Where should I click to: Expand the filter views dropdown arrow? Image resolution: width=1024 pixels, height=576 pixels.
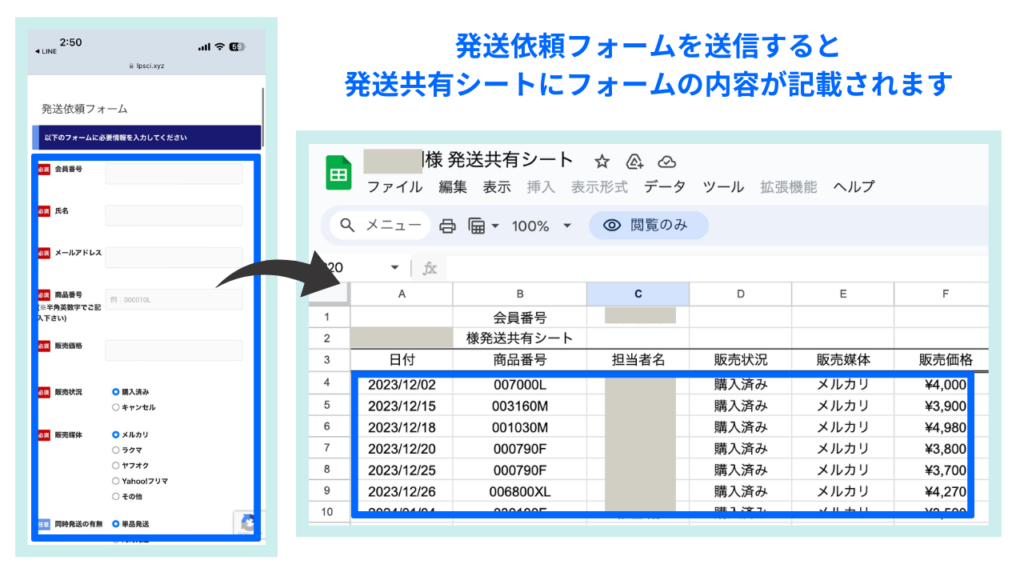[x=495, y=226]
